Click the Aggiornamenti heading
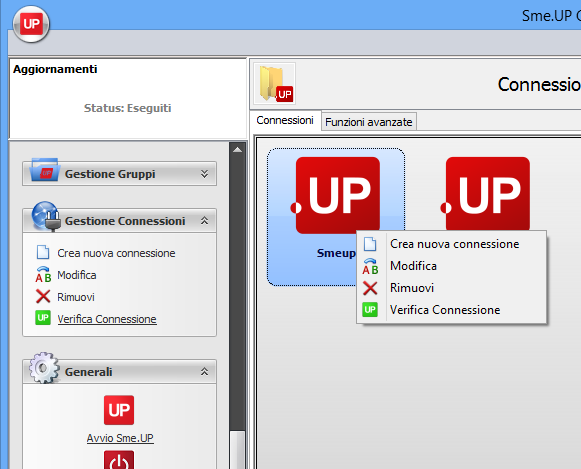 pyautogui.click(x=55, y=69)
